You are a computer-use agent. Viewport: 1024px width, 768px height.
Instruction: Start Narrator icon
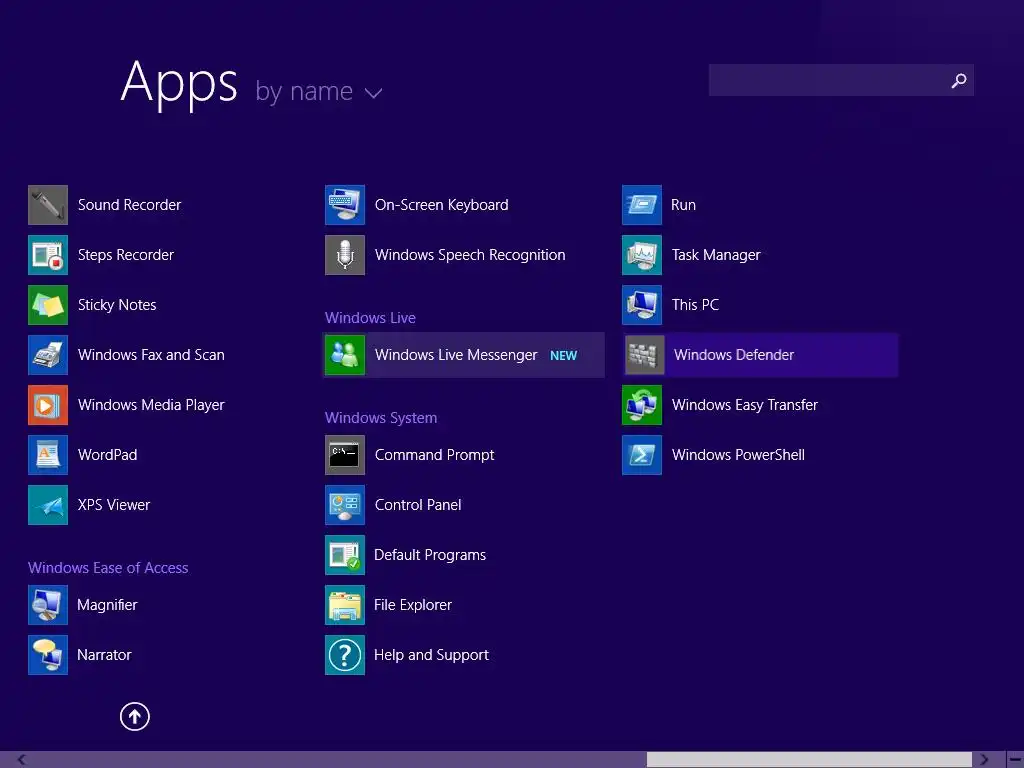click(x=48, y=654)
